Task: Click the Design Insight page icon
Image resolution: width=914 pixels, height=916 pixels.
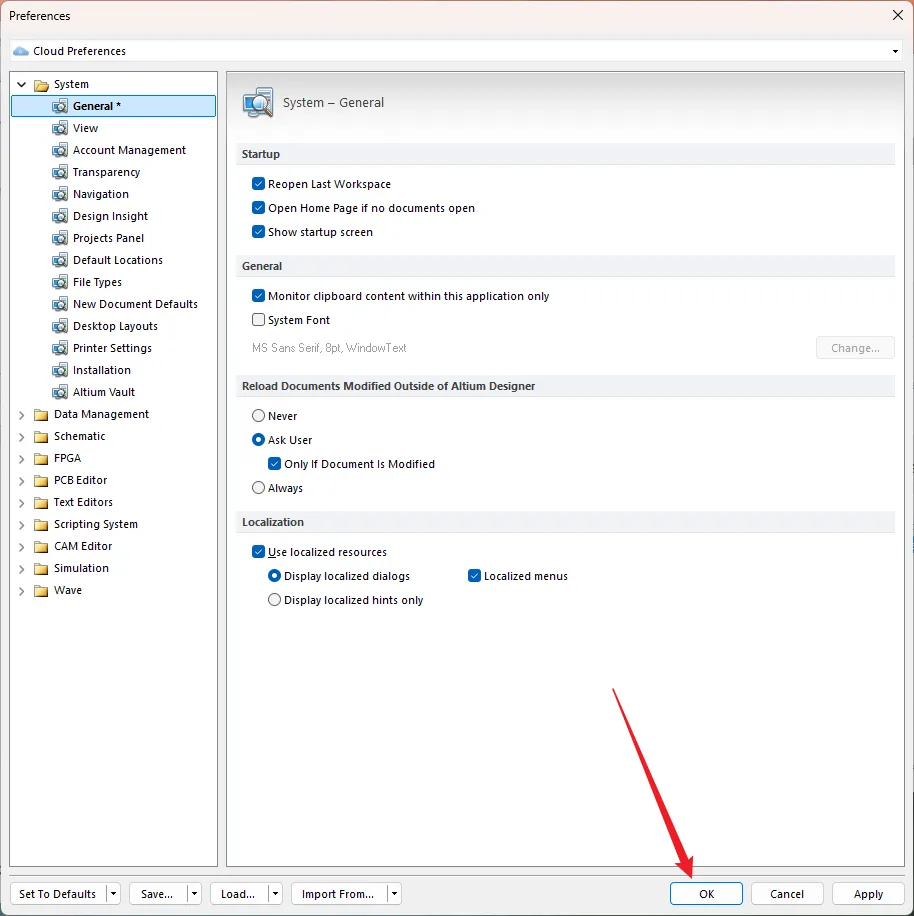Action: pos(60,216)
